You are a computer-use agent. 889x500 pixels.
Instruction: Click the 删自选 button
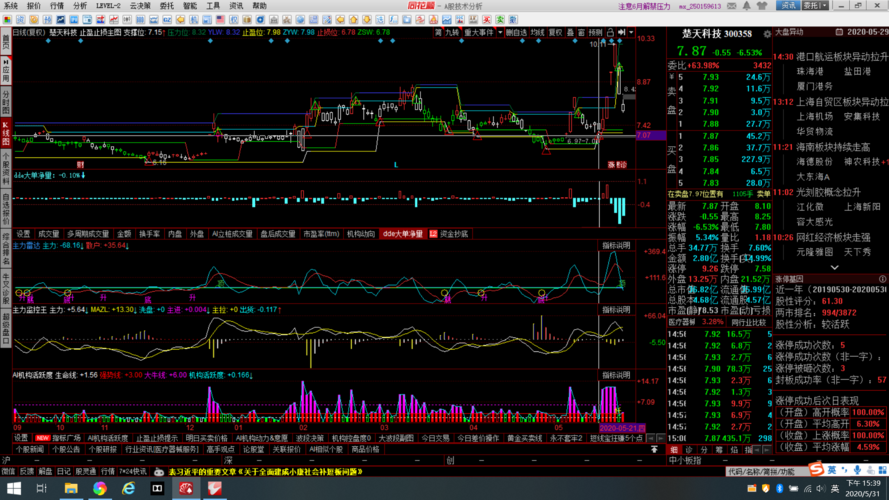[516, 32]
